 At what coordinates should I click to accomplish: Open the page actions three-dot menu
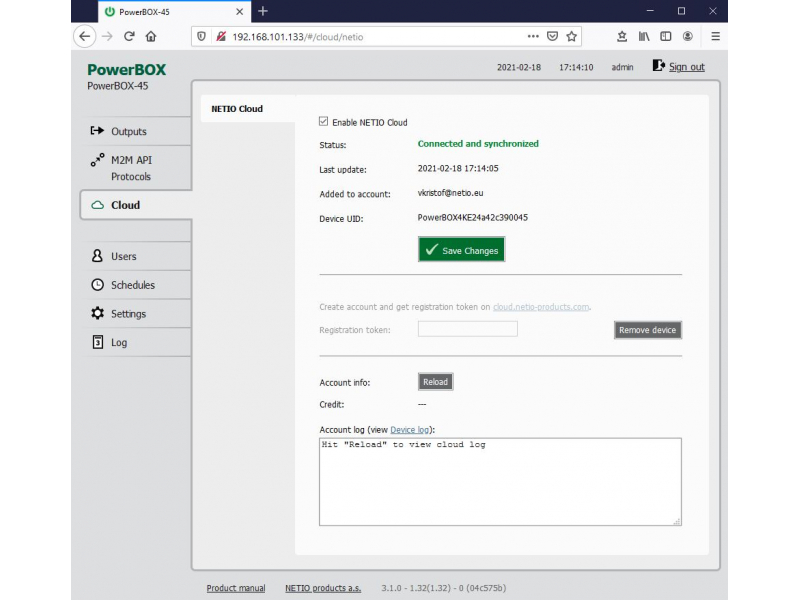(533, 36)
